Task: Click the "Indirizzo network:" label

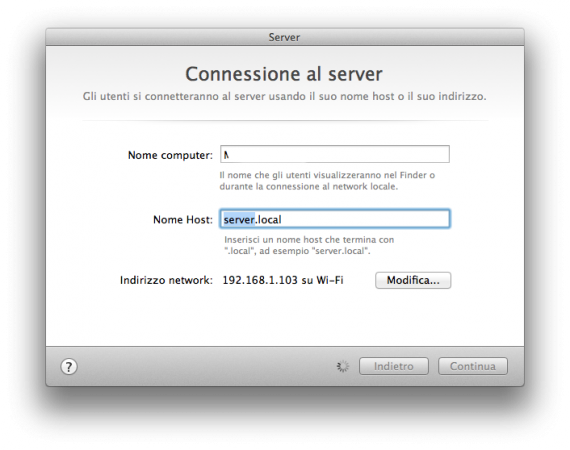Action: [166, 280]
